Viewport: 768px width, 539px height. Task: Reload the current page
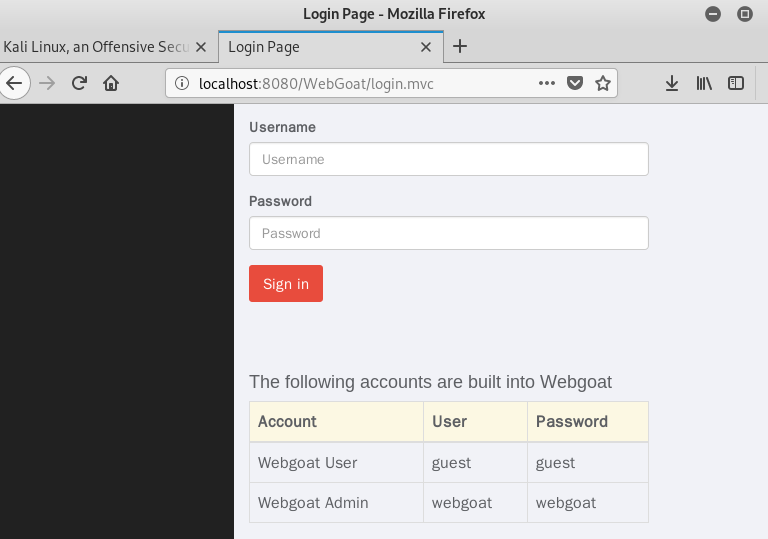(79, 83)
